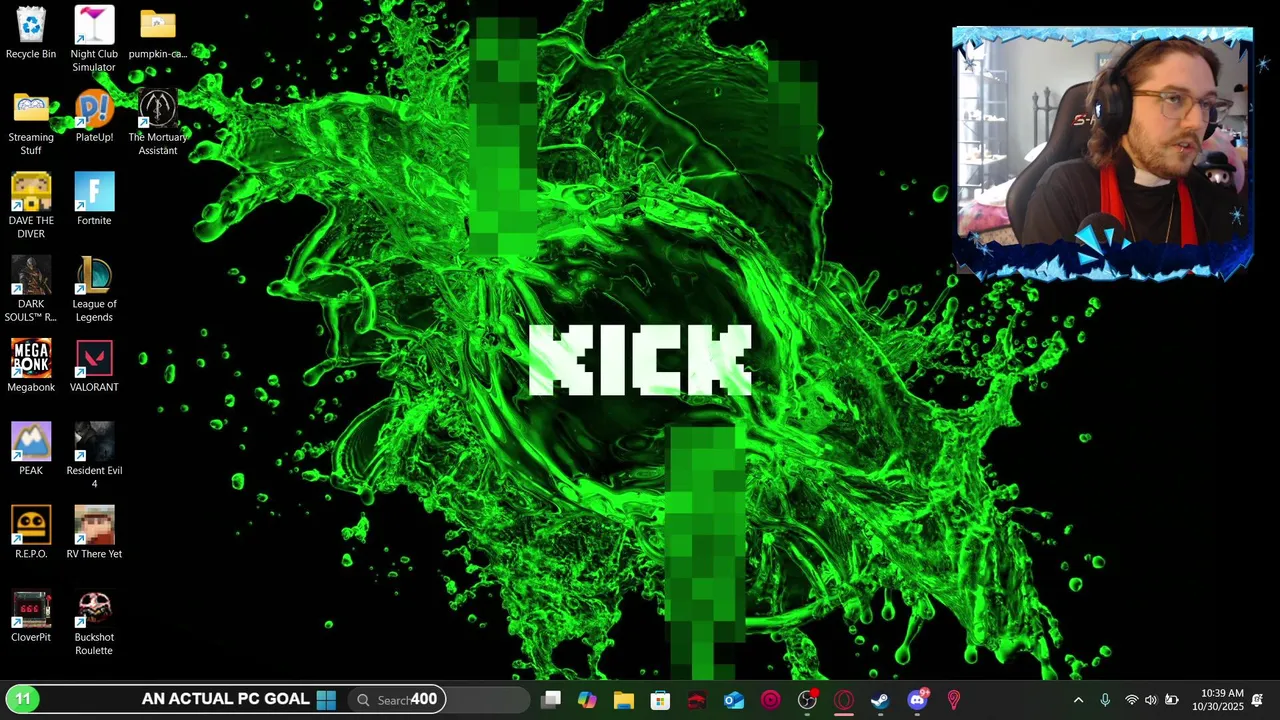Open the clock showing 10:39 AM

(1218, 700)
